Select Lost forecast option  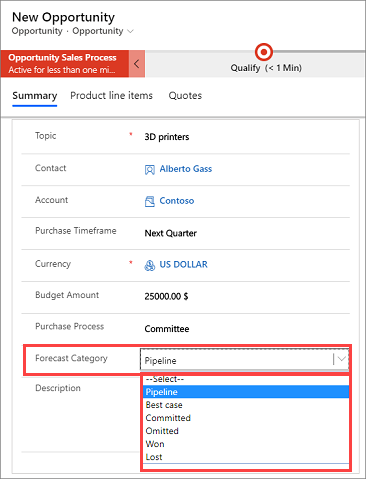click(x=246, y=457)
